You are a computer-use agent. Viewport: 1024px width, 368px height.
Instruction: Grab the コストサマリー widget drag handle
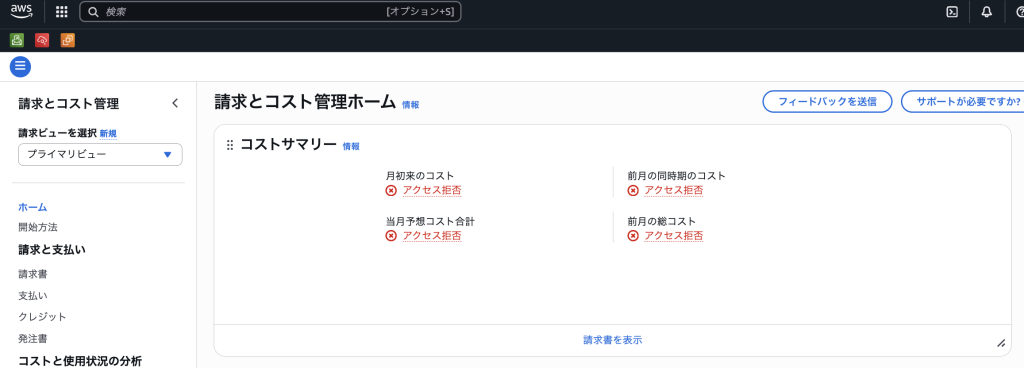click(x=230, y=146)
